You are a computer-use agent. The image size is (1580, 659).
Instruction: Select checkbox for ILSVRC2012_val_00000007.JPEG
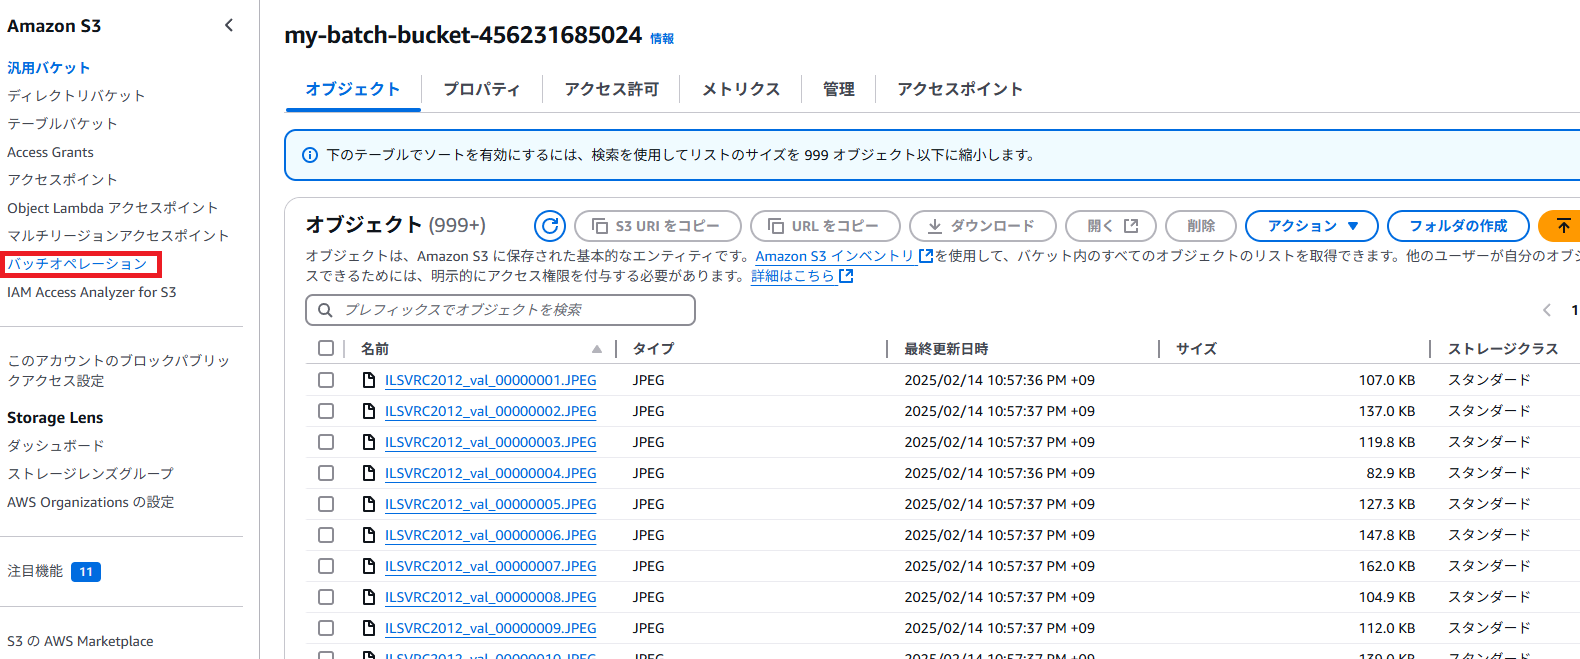326,566
